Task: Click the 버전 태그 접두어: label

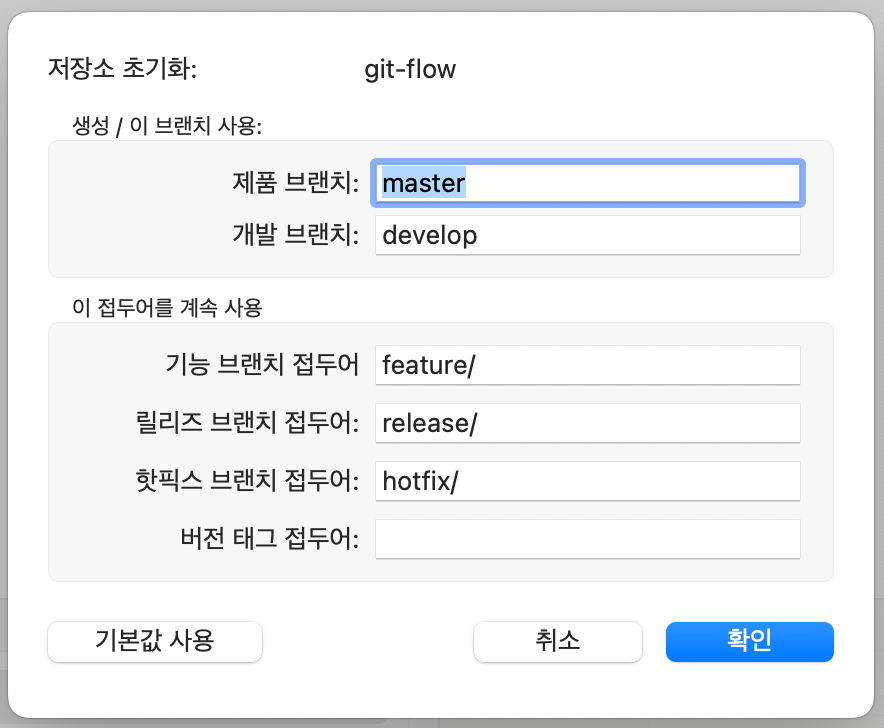Action: coord(270,539)
